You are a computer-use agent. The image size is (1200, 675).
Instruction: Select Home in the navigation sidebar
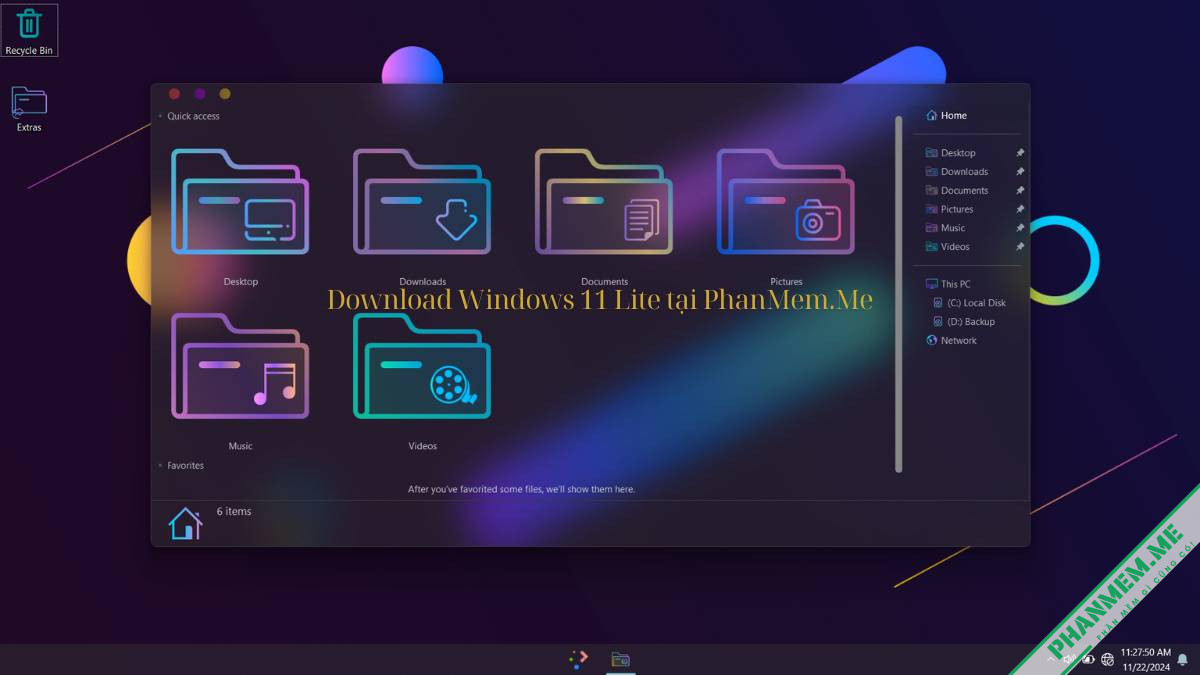coord(946,115)
